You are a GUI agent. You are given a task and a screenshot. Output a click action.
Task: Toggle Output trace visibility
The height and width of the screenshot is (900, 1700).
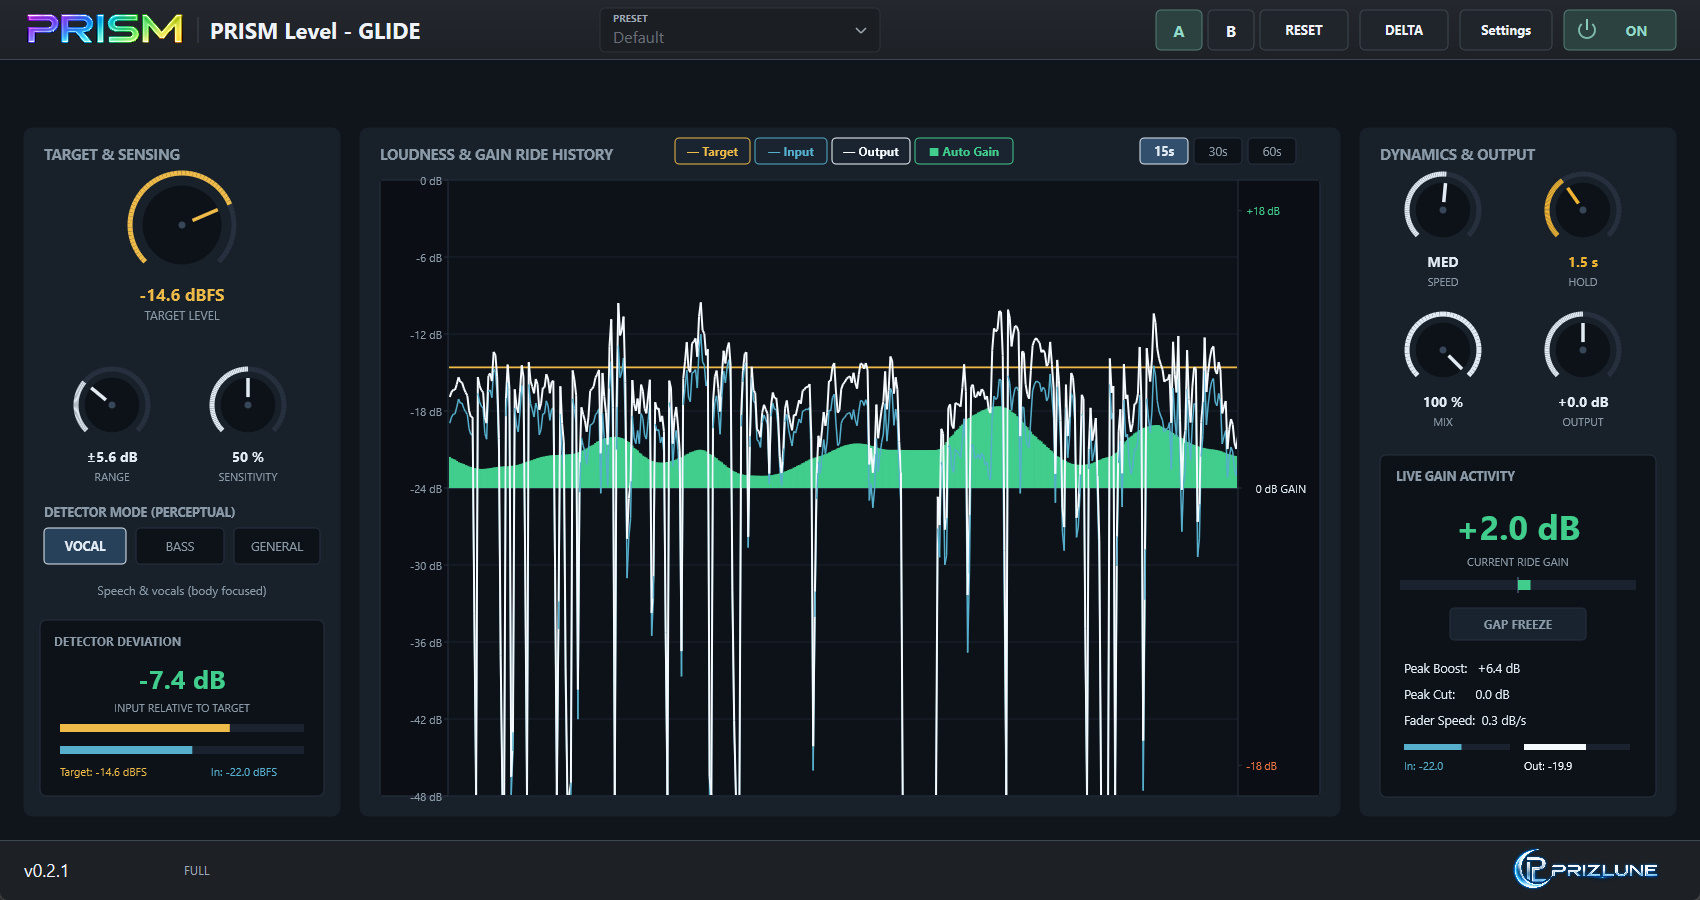(871, 151)
